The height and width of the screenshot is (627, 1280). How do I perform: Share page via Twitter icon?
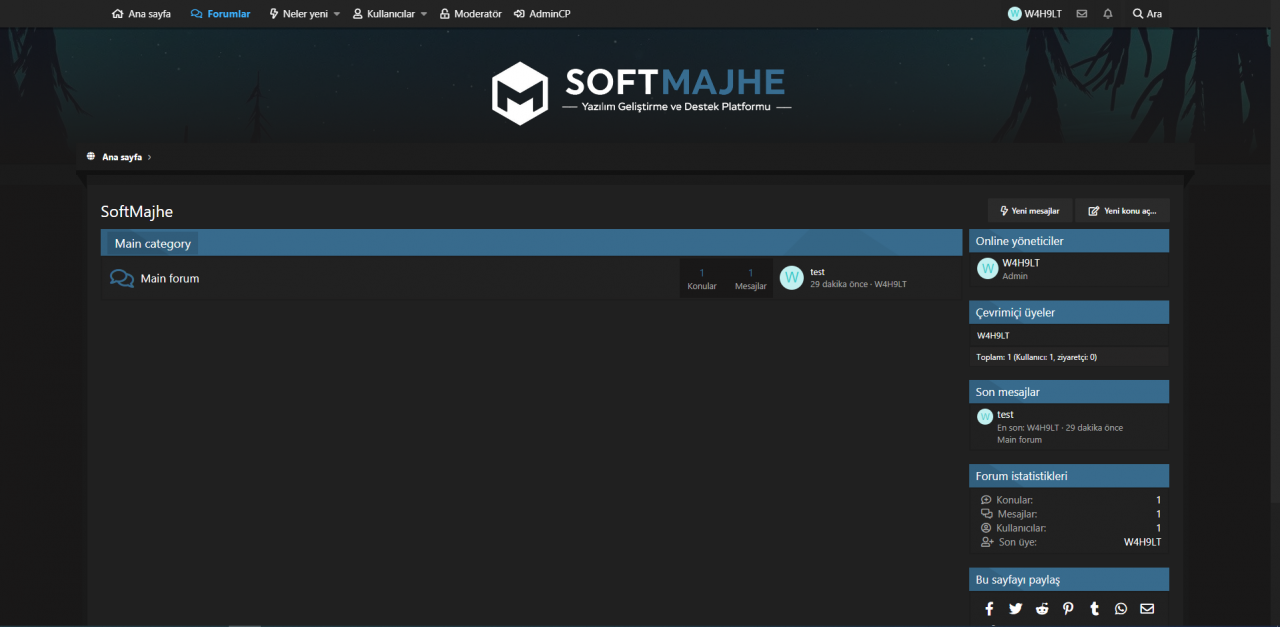point(1015,609)
